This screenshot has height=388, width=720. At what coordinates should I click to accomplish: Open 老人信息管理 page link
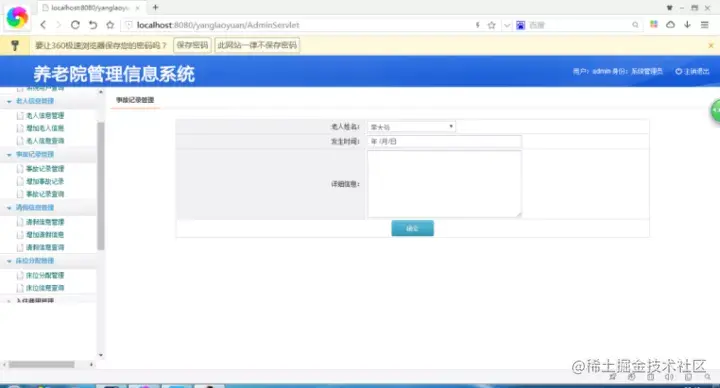point(45,116)
